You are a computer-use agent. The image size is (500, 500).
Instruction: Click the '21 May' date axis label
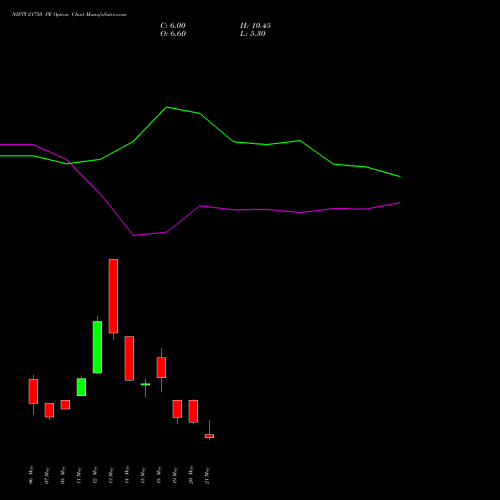pyautogui.click(x=207, y=475)
